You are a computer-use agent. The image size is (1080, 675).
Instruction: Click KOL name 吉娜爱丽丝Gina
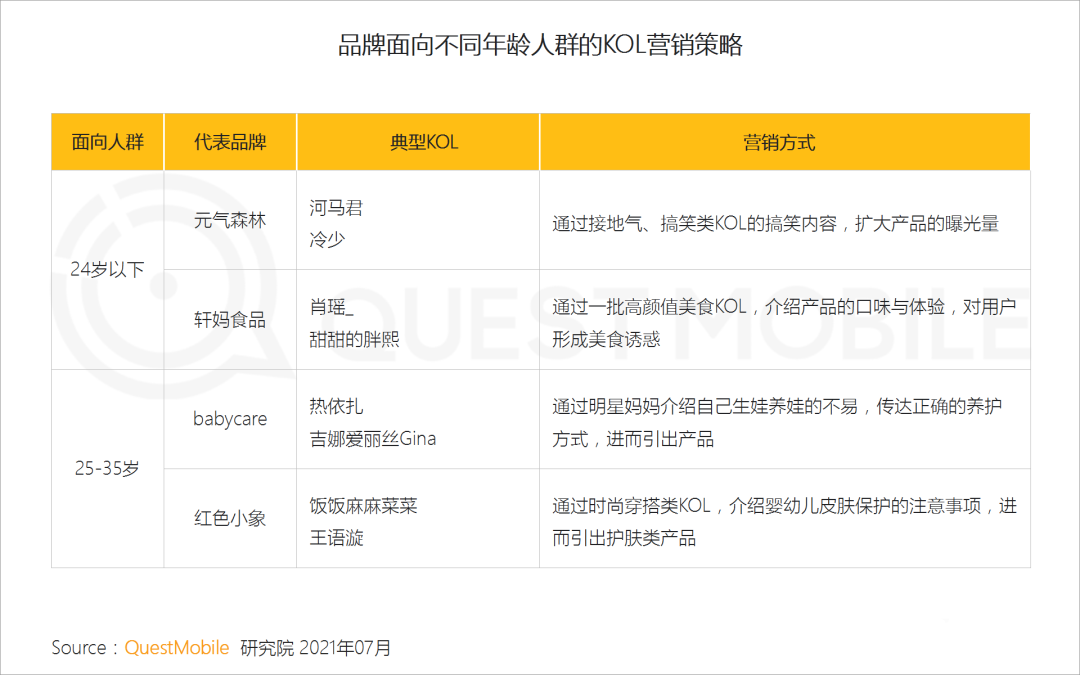pyautogui.click(x=373, y=438)
